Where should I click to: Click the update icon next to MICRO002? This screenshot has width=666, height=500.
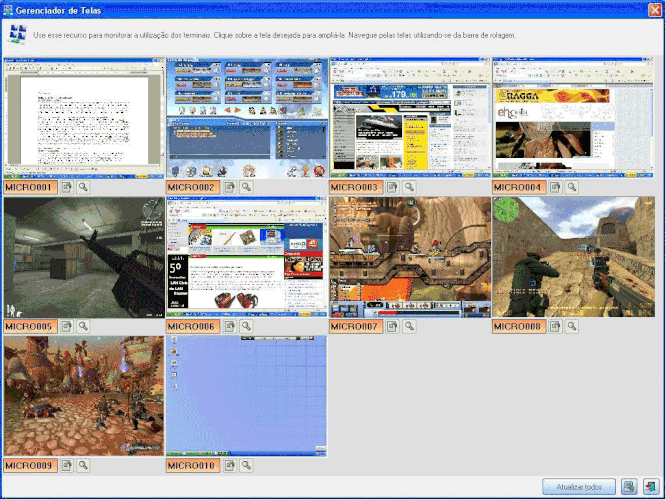point(230,187)
